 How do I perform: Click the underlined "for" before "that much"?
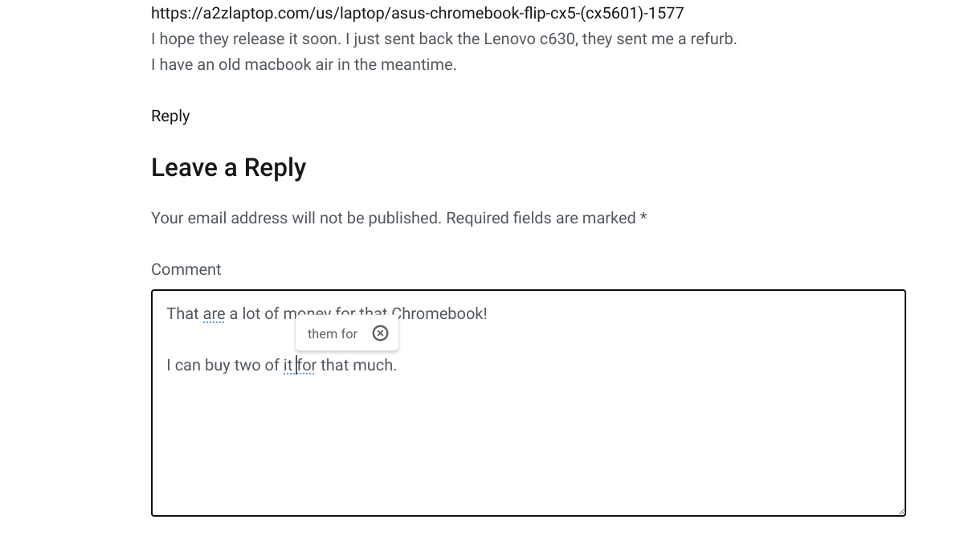point(306,365)
